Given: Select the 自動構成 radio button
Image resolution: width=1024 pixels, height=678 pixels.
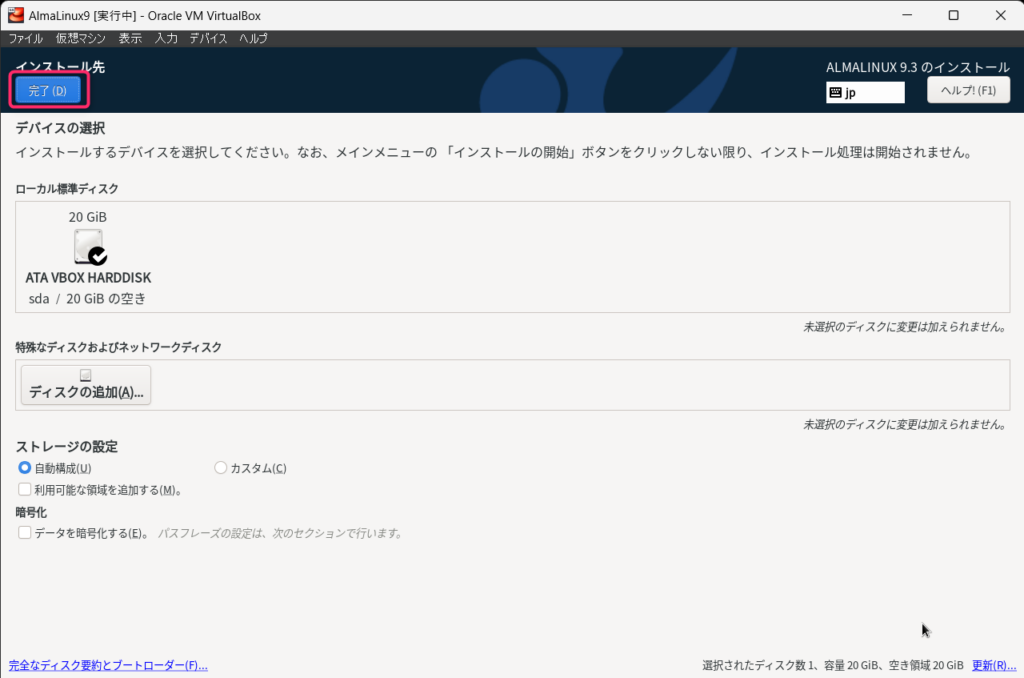Looking at the screenshot, I should click(x=25, y=468).
